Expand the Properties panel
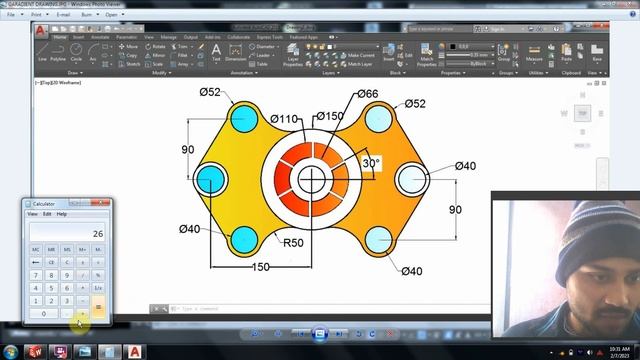 click(453, 73)
